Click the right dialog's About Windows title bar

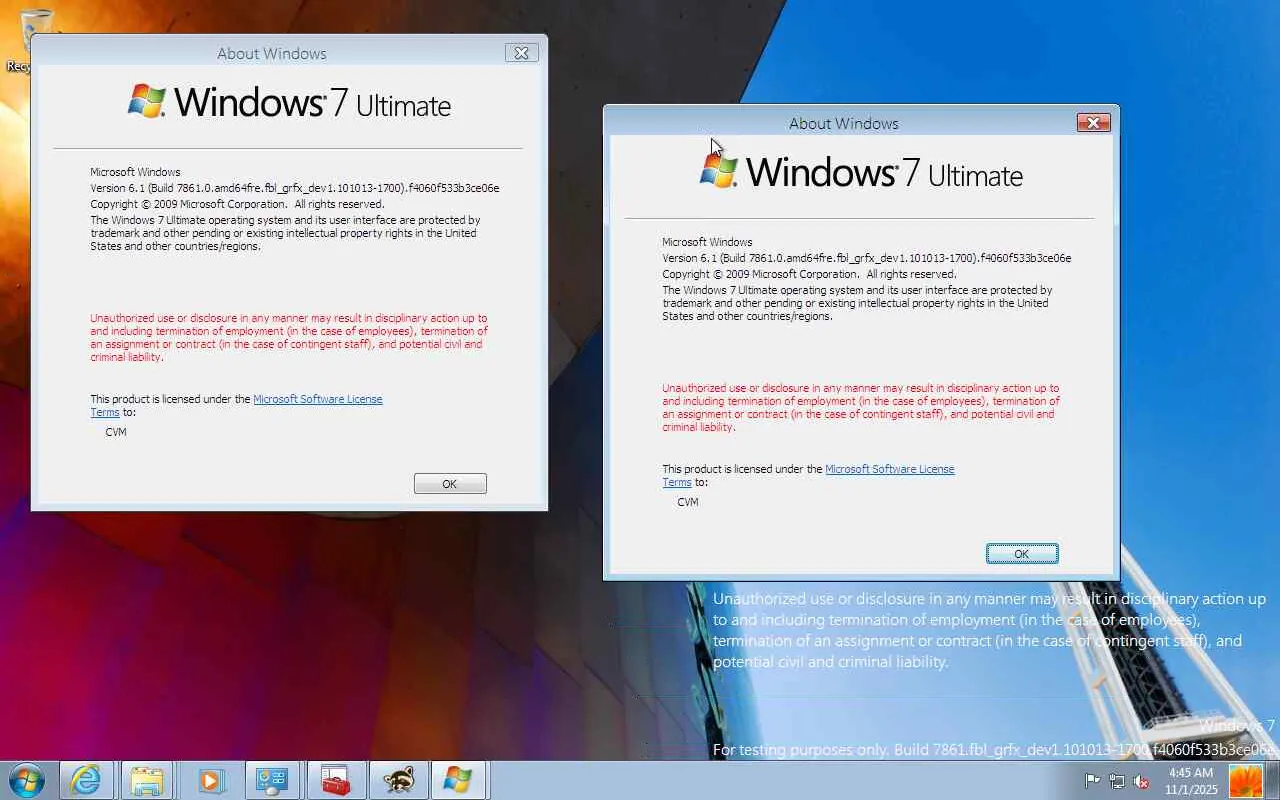(x=844, y=124)
